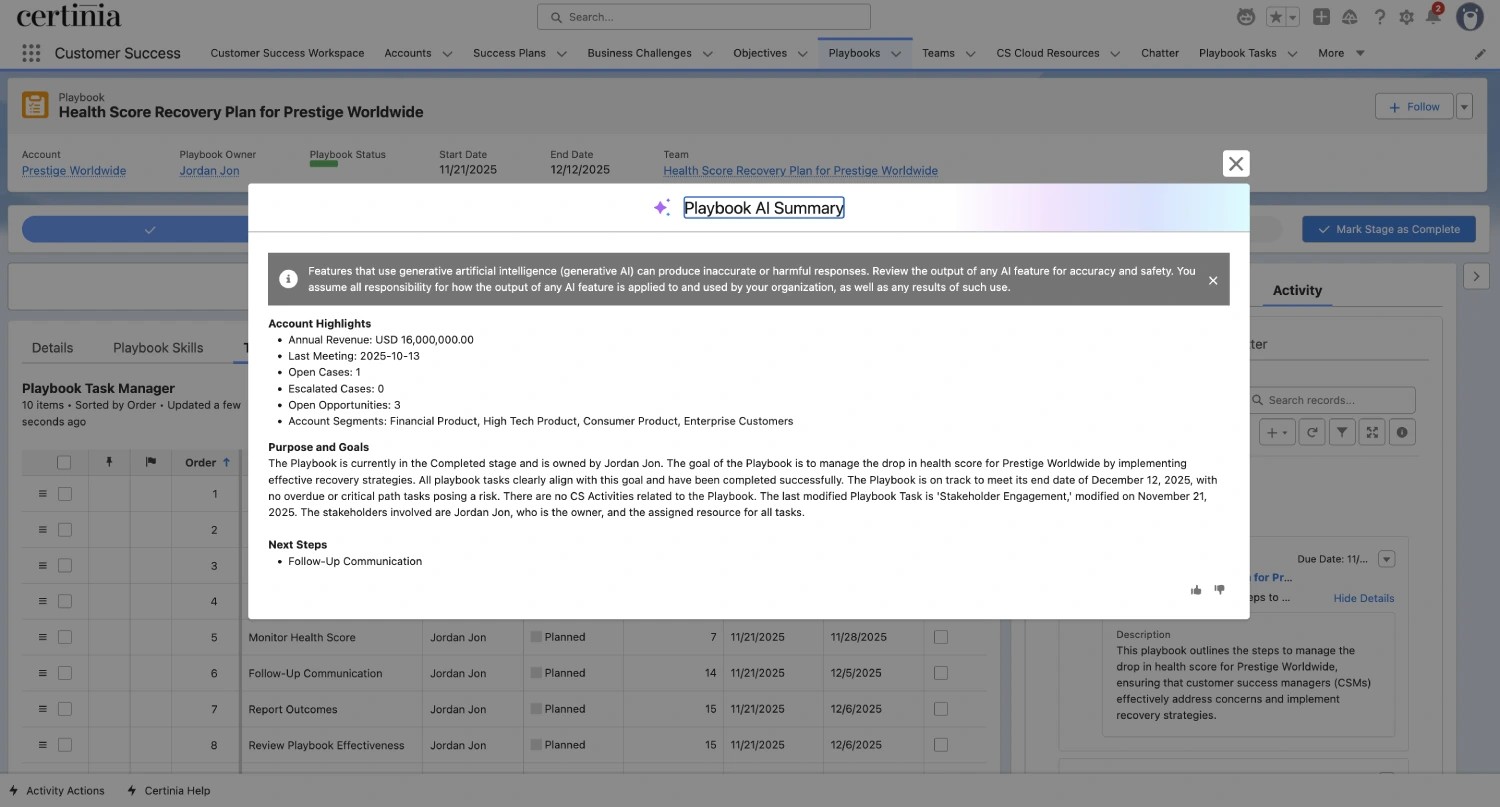Screen dimensions: 1500x807
Task: Open the Chatter navigation tab
Action: coord(1159,53)
